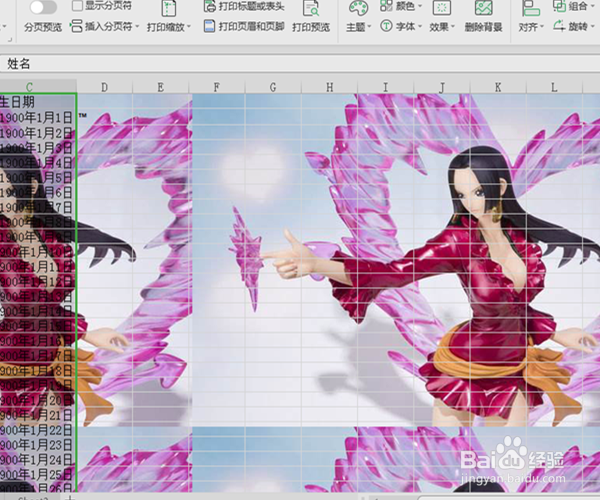Click the 打印预览 text label
Viewport: 600px width, 500px height.
tap(311, 27)
